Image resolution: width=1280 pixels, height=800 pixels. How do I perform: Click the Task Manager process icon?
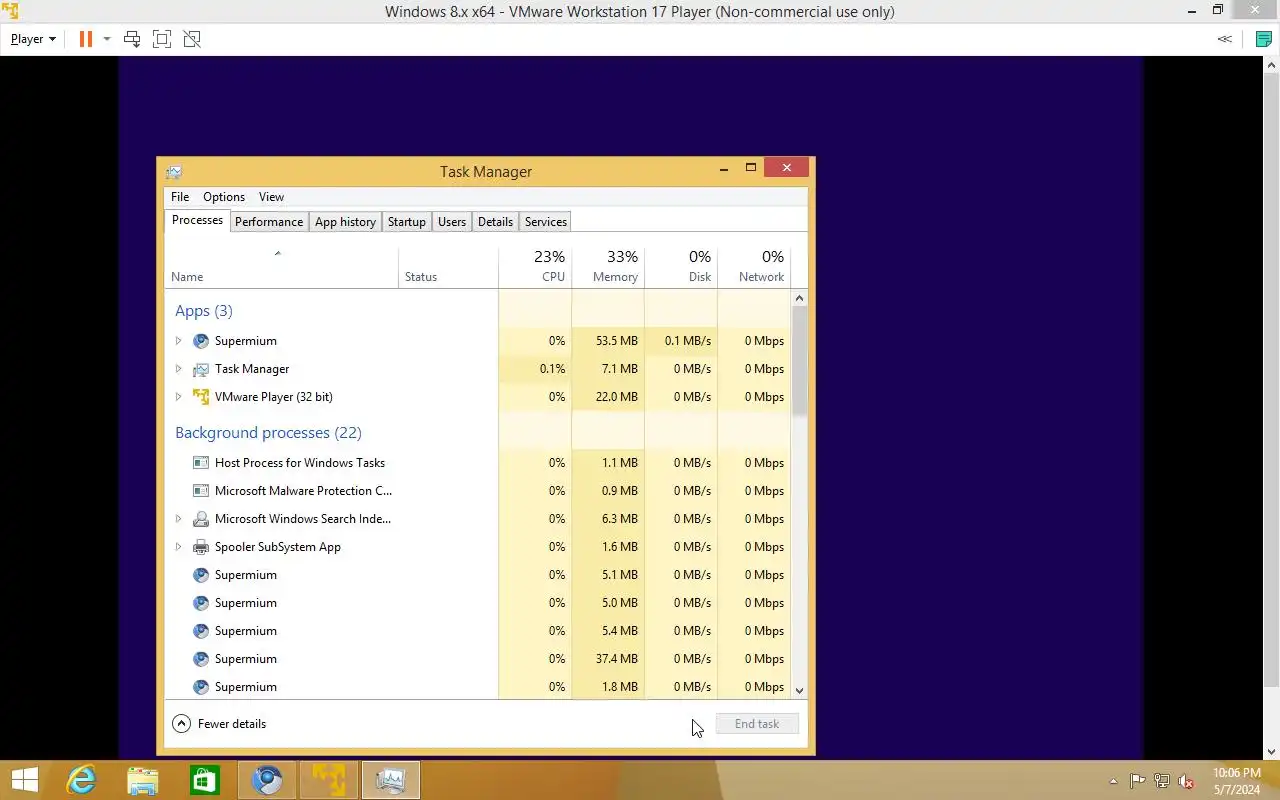201,369
